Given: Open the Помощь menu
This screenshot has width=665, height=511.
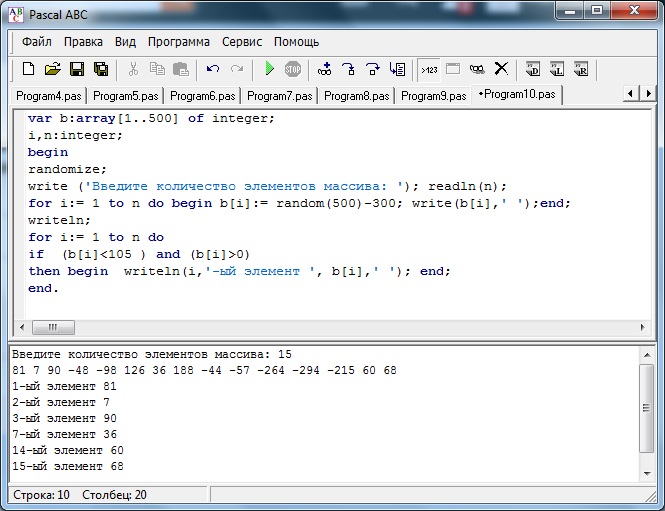Looking at the screenshot, I should (x=297, y=42).
